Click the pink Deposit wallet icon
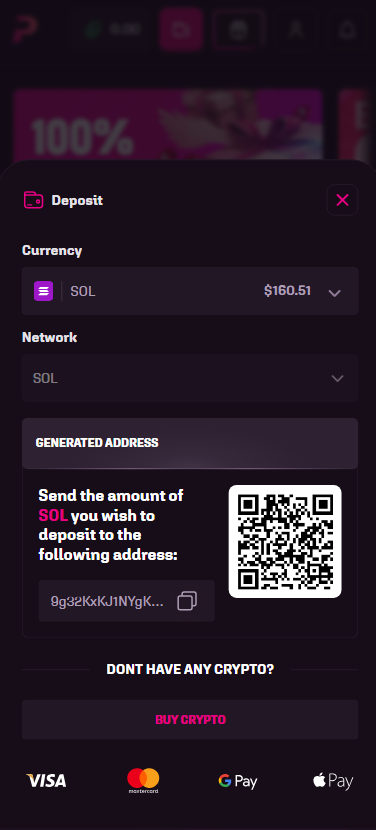This screenshot has height=830, width=376. [33, 200]
